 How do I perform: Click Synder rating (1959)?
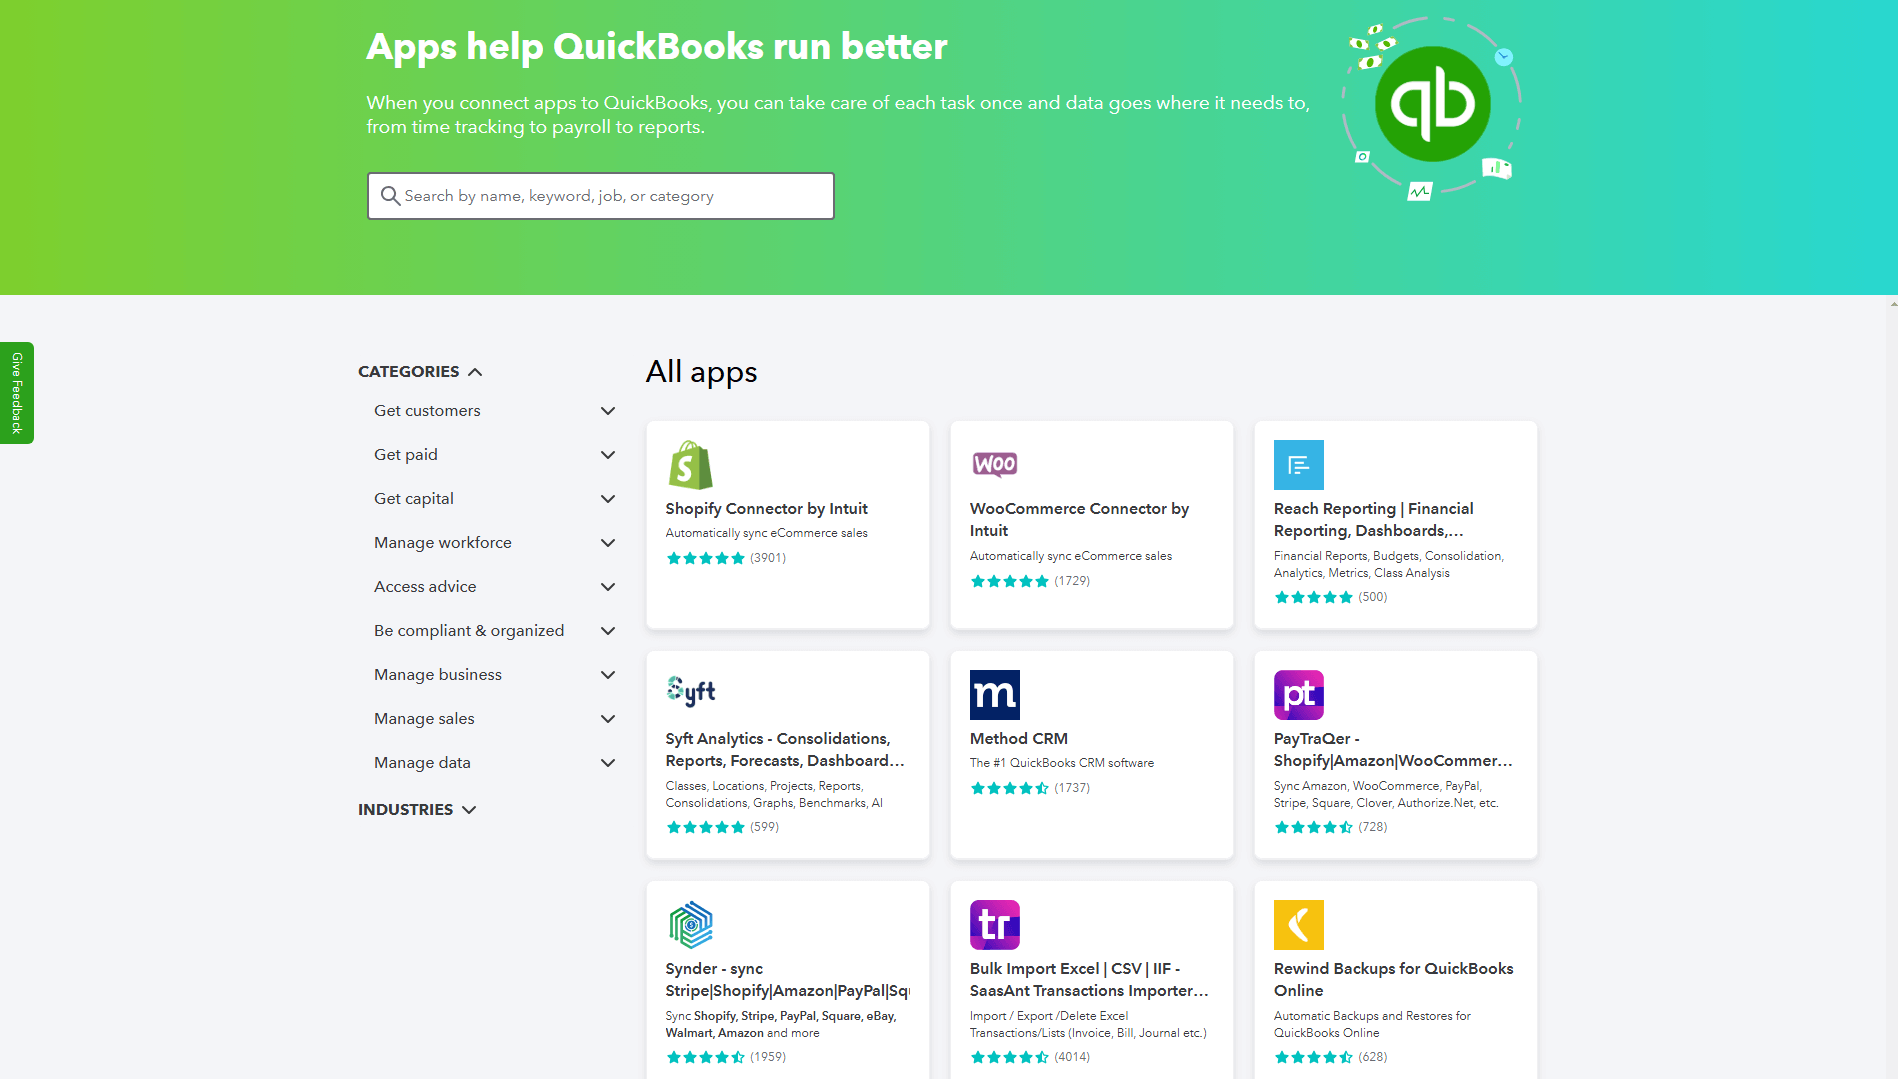click(726, 1057)
